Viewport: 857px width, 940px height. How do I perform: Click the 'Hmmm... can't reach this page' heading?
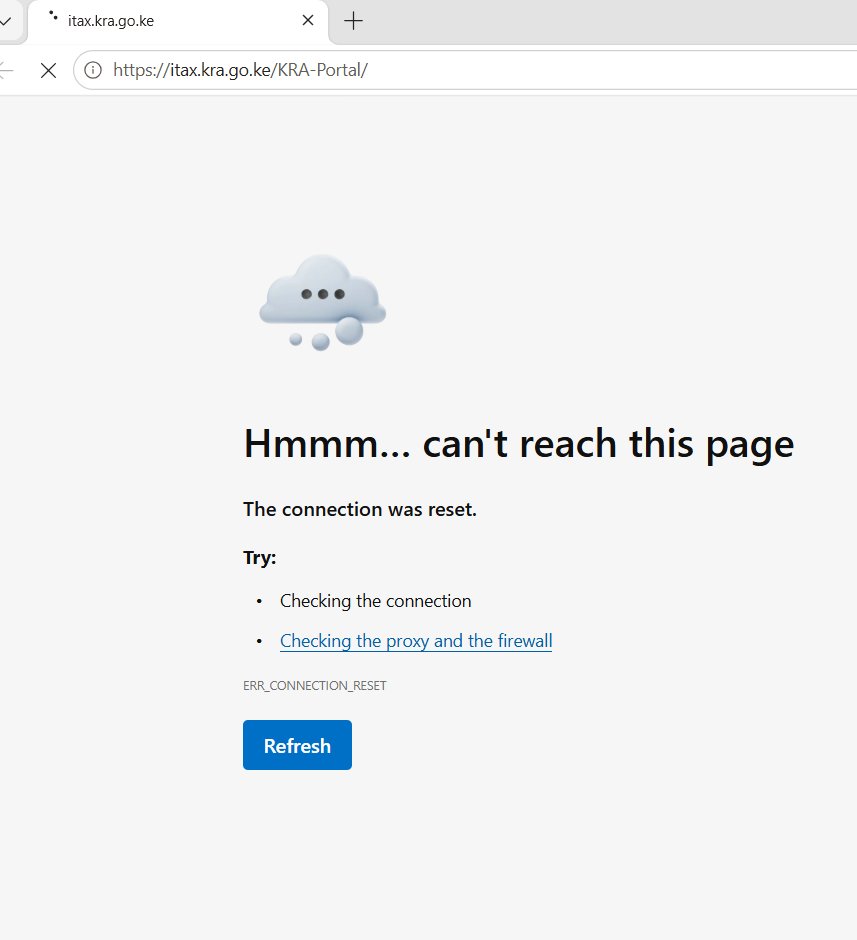tap(519, 444)
